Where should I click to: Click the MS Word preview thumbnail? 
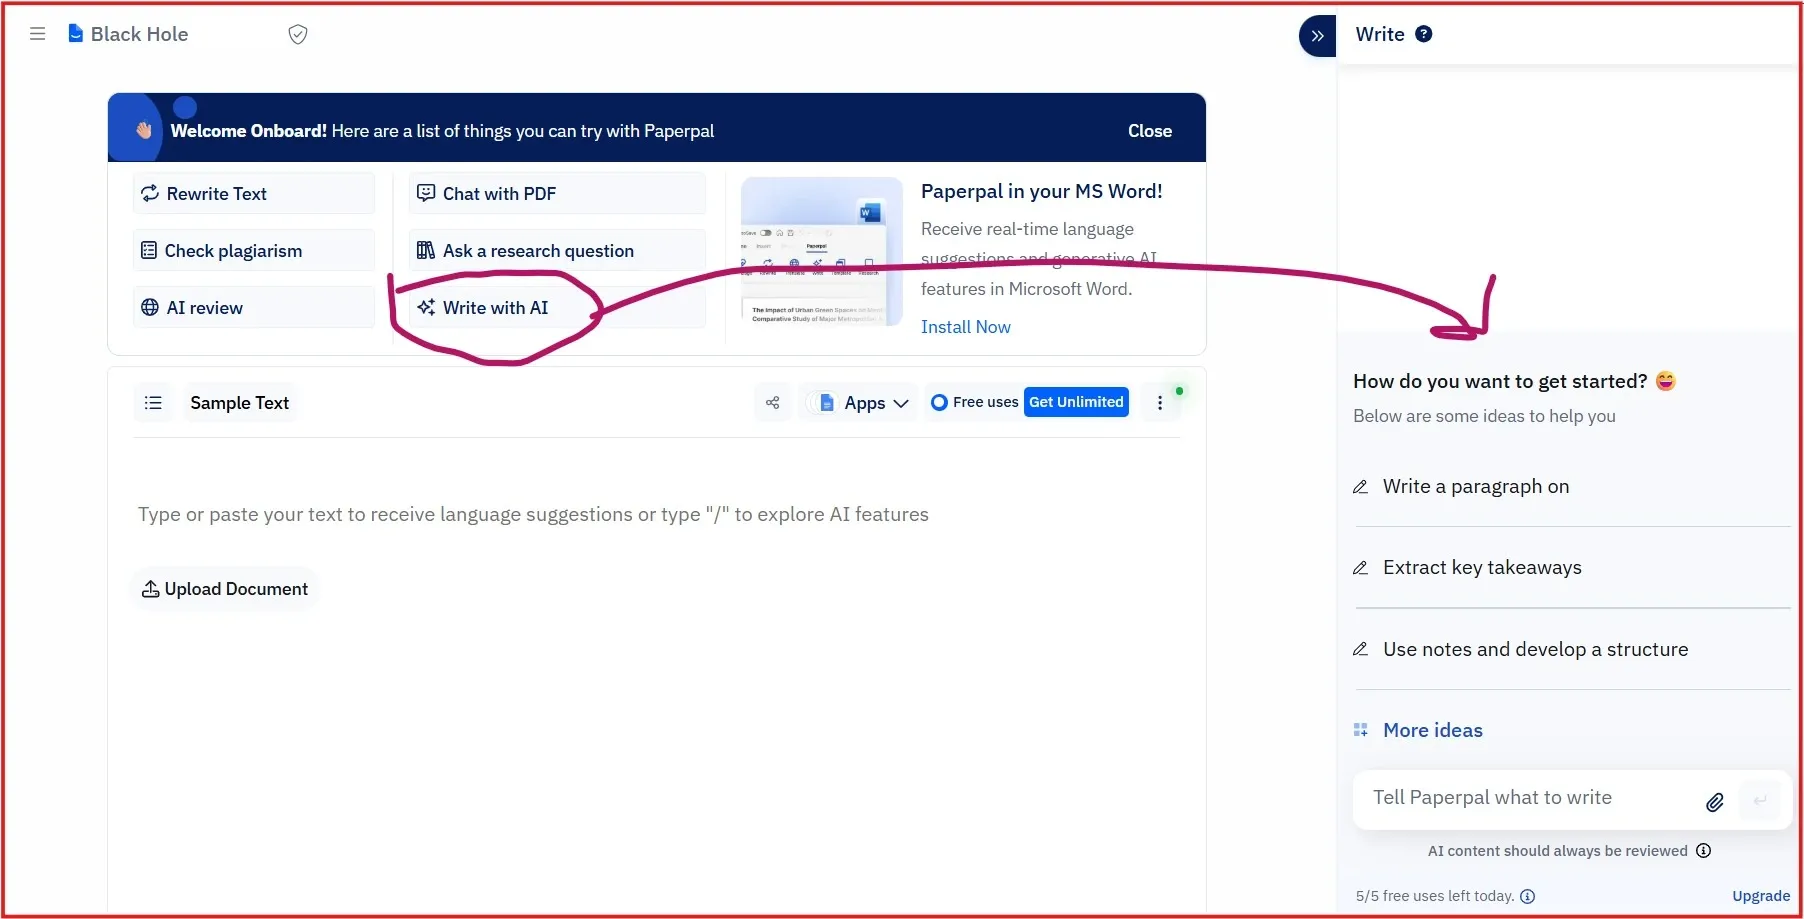pos(821,252)
